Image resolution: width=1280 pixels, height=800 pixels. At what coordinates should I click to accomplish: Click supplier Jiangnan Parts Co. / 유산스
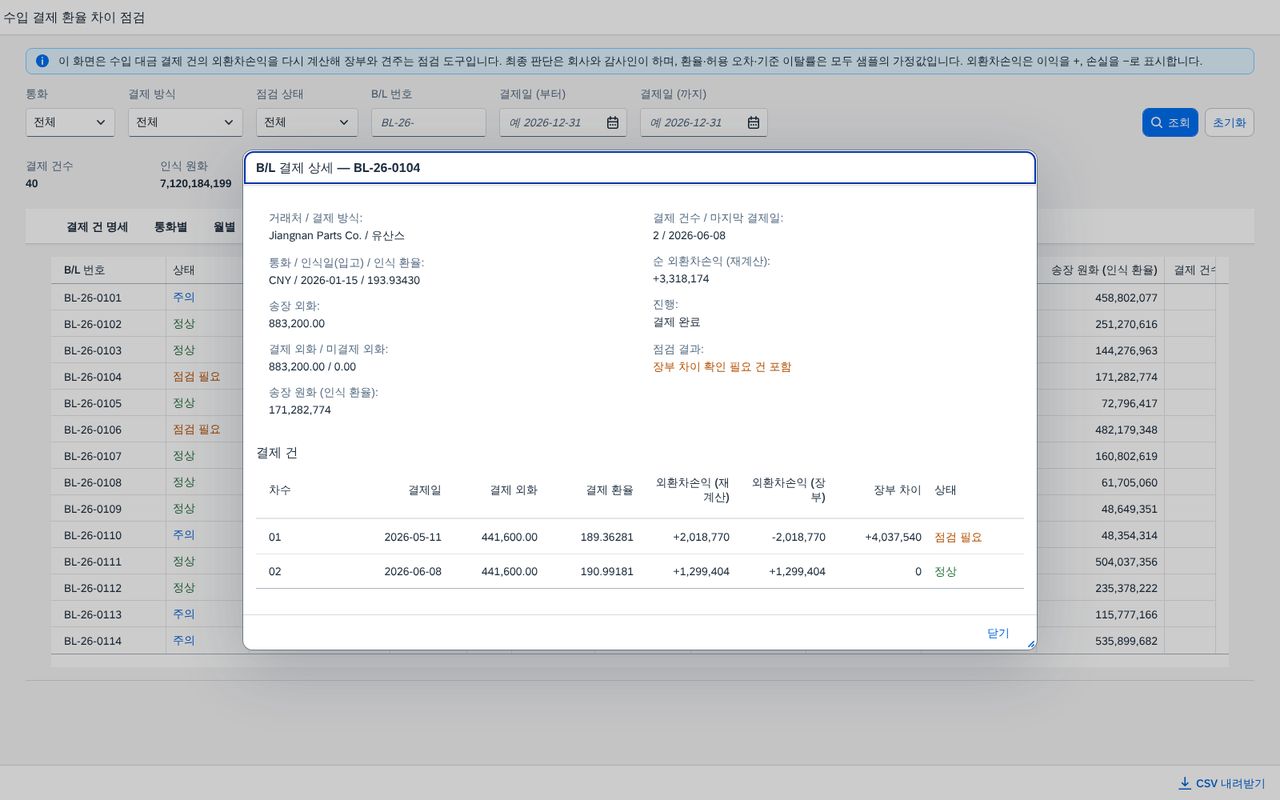[337, 236]
